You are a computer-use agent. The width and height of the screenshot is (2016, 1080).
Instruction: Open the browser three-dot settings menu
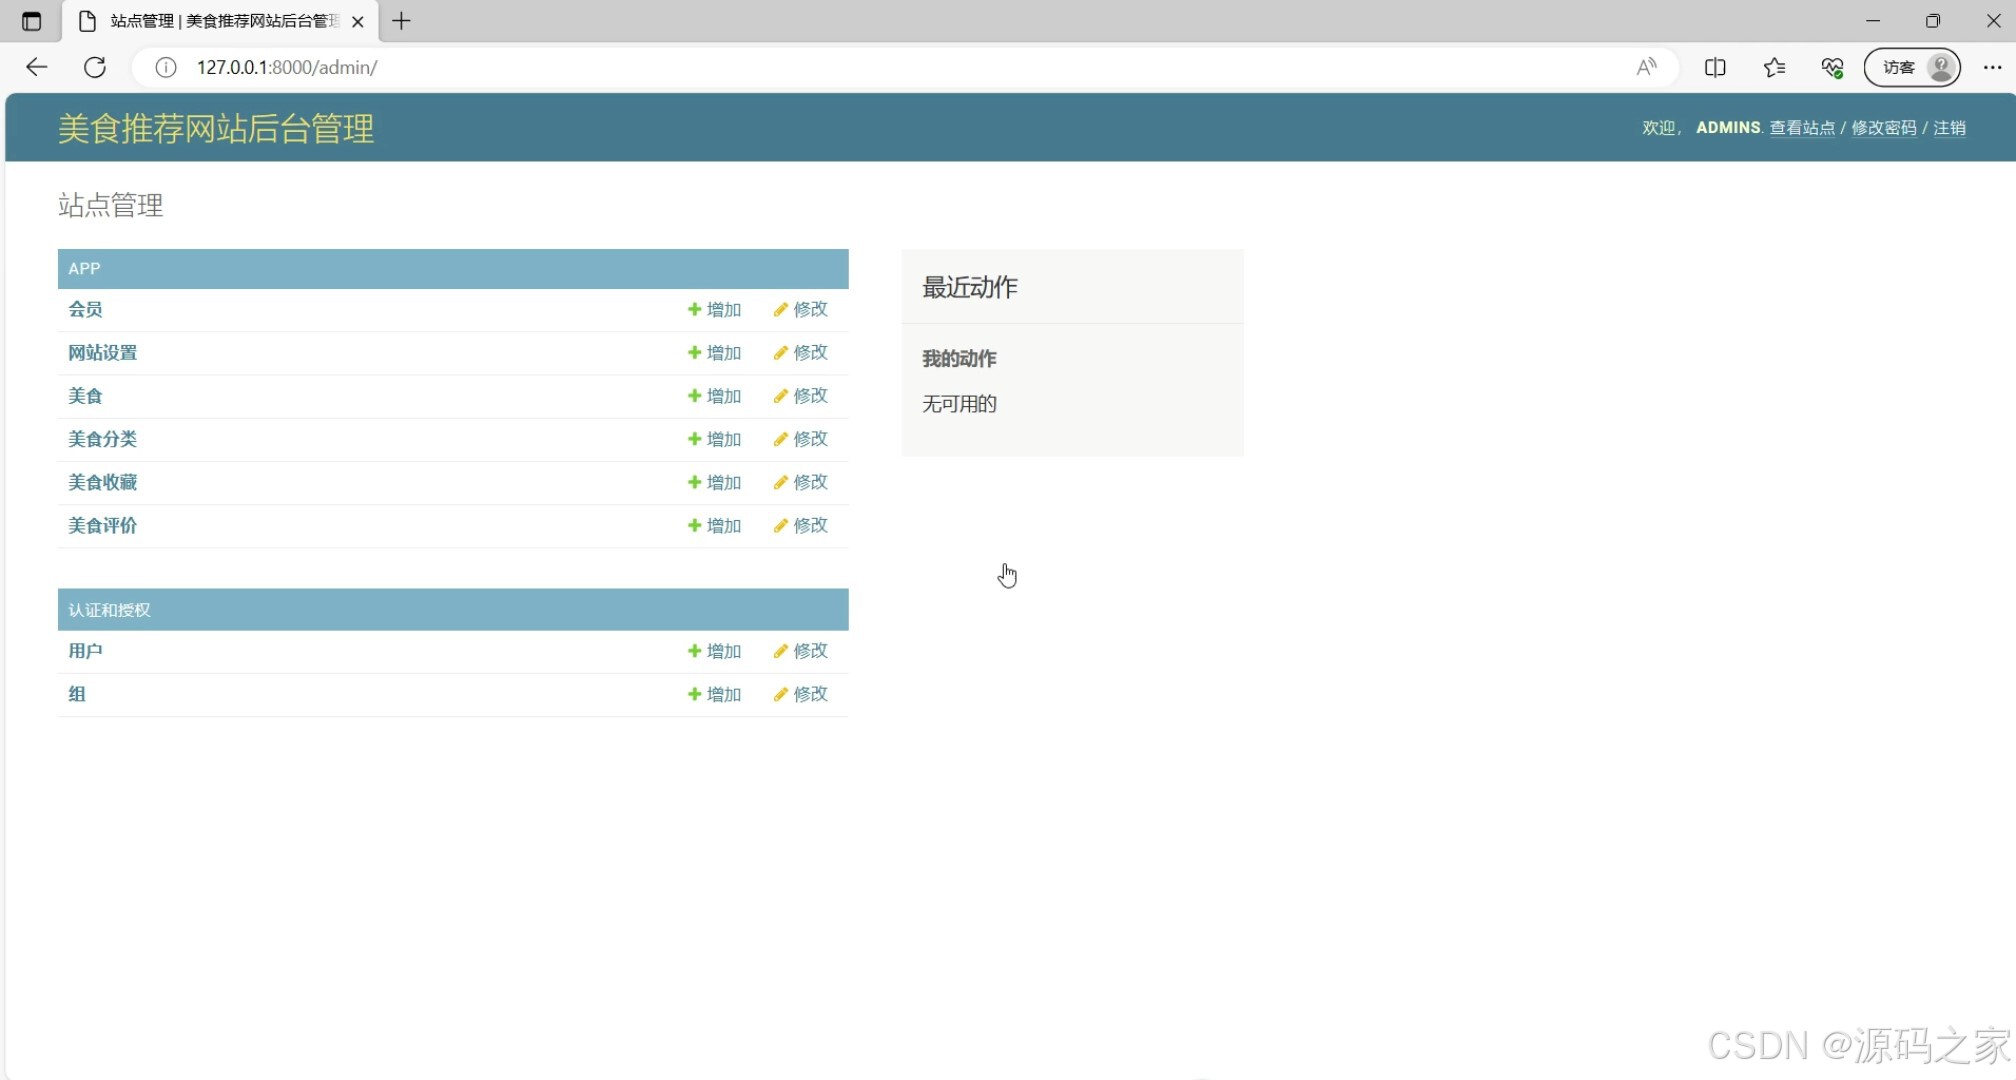[1992, 67]
